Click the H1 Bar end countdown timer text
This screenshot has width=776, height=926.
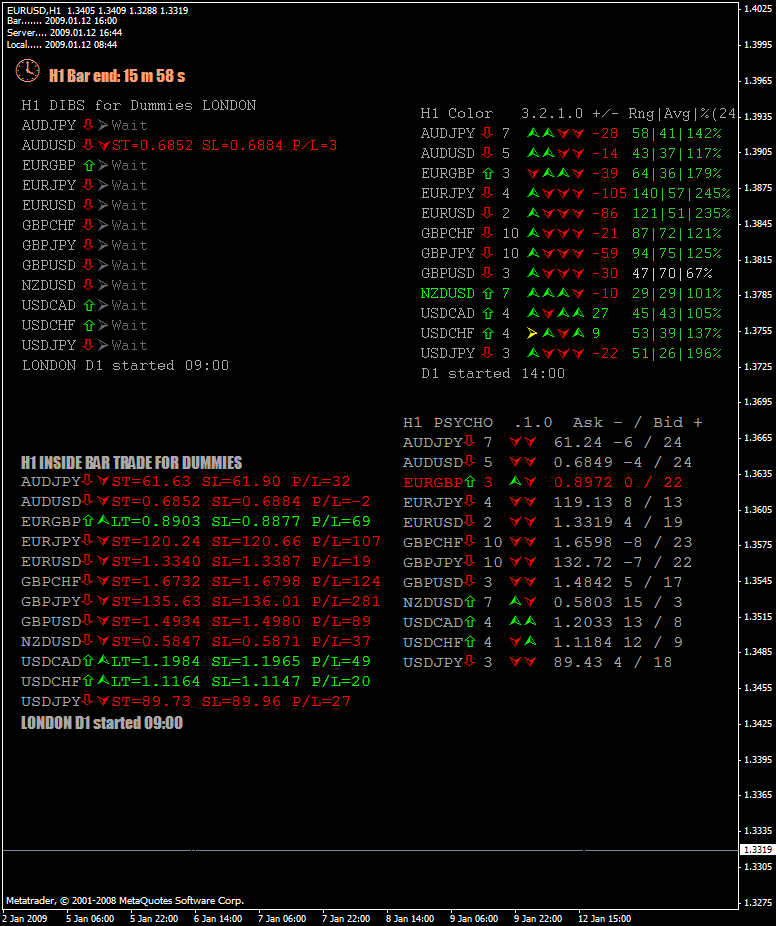tap(117, 75)
